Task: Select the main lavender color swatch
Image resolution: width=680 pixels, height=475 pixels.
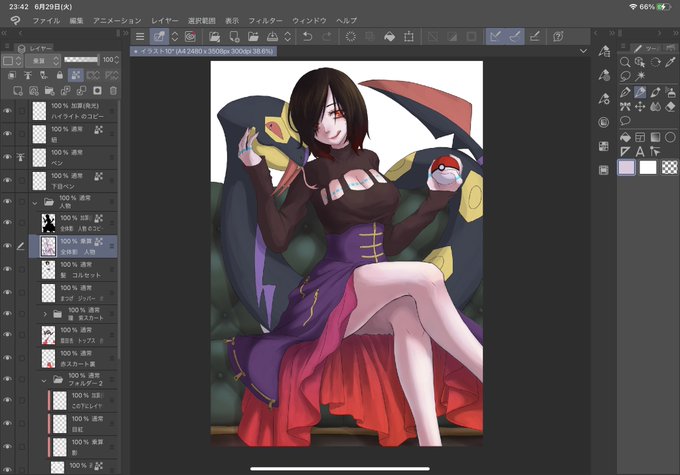Action: [626, 167]
